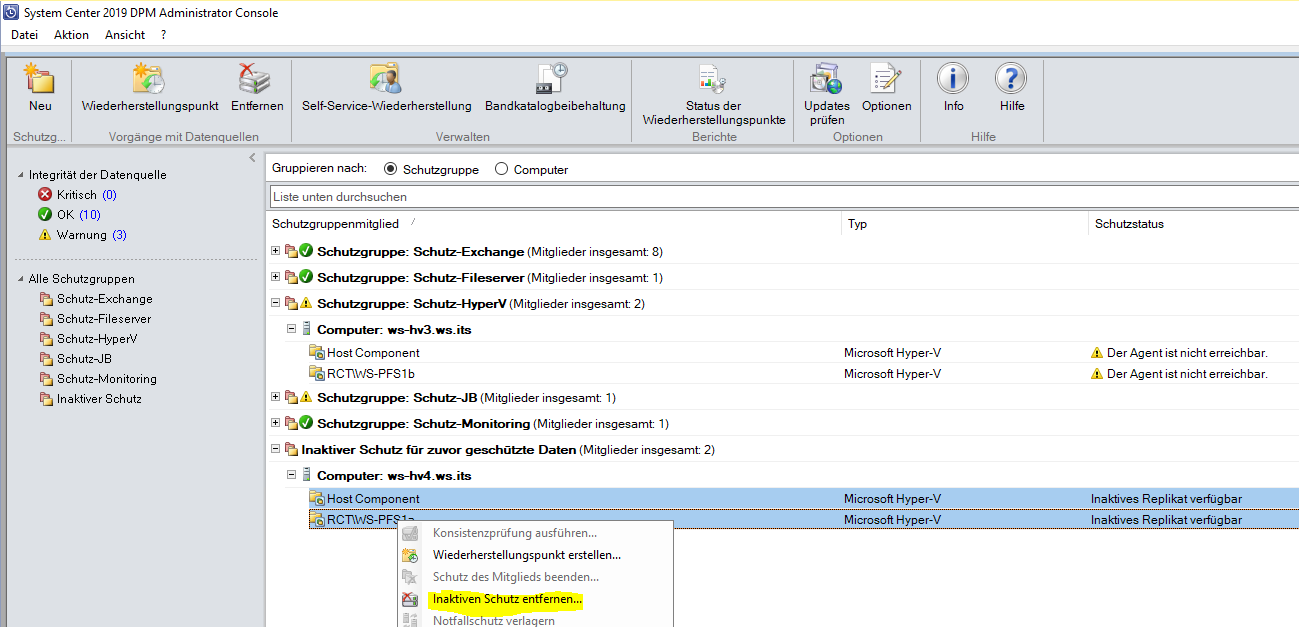Click red Kritisch status icon
Image resolution: width=1299 pixels, height=627 pixels.
click(x=45, y=195)
